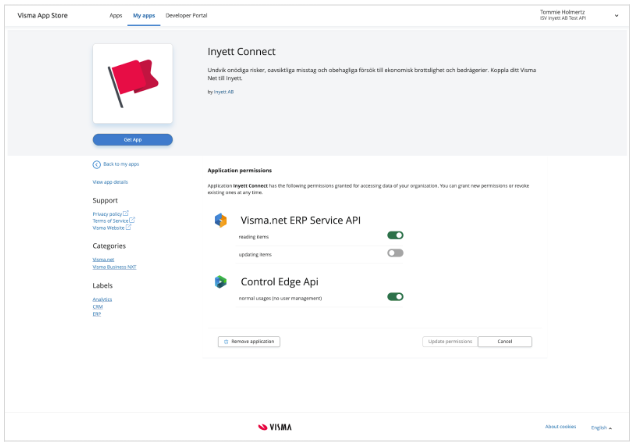
Task: Click the Visma App Store title
Action: coord(43,15)
